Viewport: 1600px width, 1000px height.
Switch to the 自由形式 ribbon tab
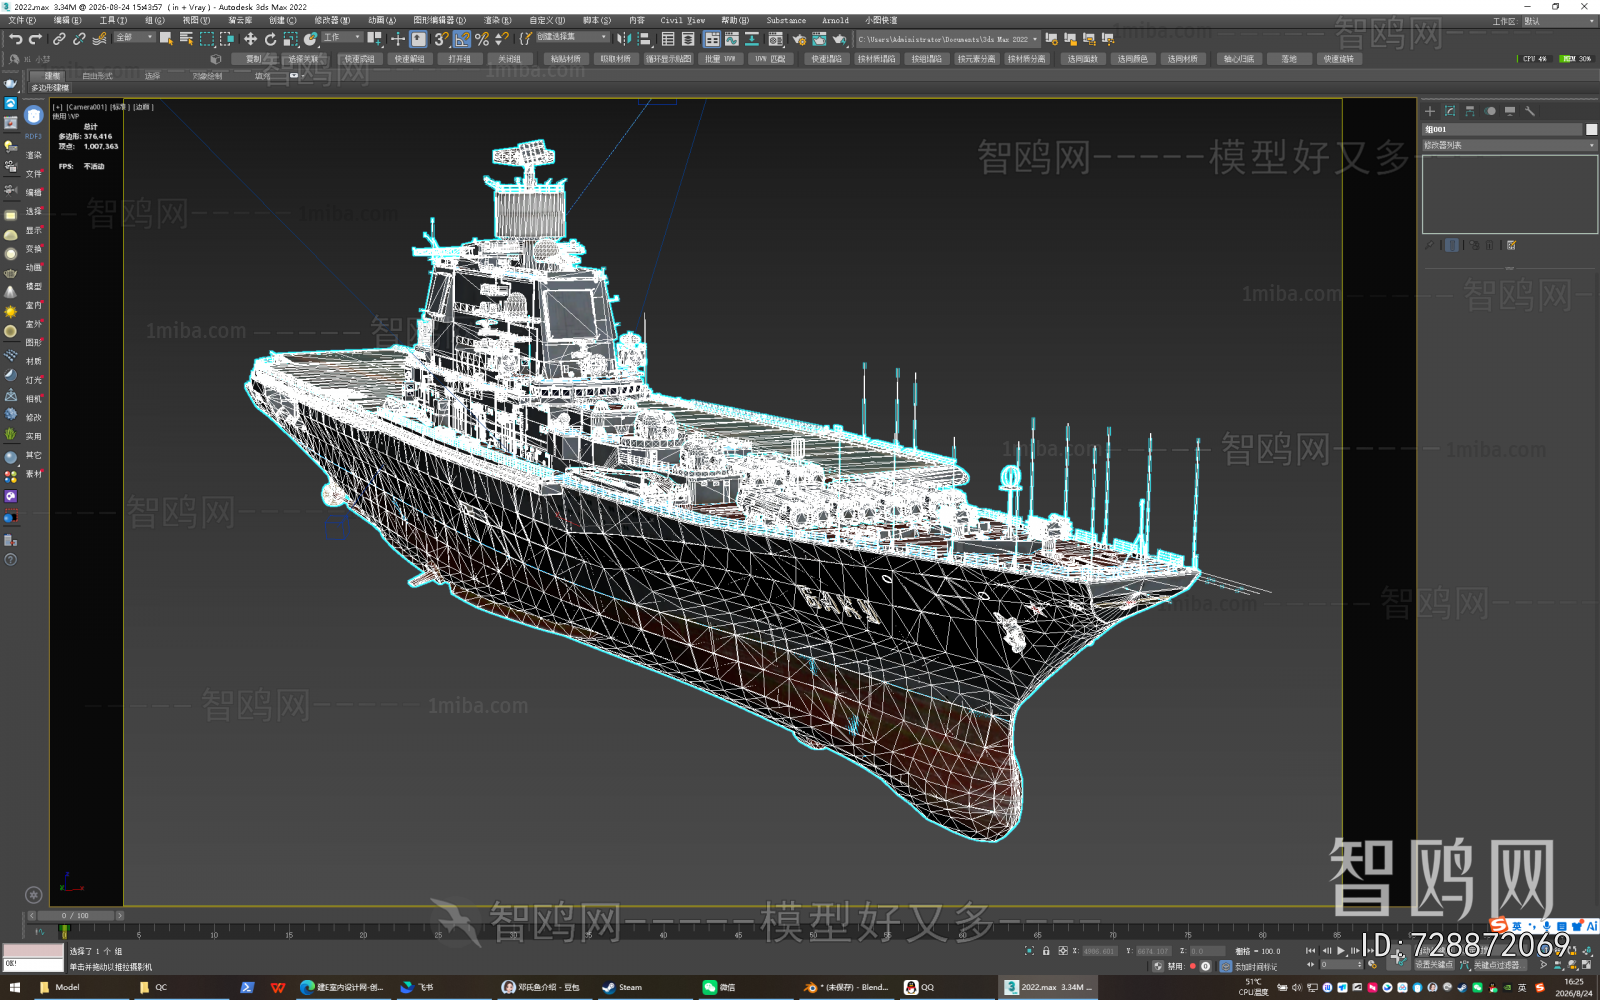(97, 76)
